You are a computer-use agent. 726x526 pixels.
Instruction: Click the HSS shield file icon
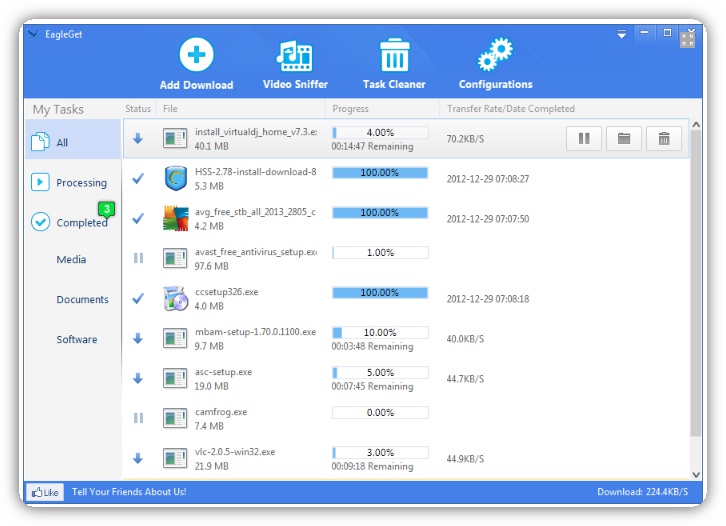point(175,178)
